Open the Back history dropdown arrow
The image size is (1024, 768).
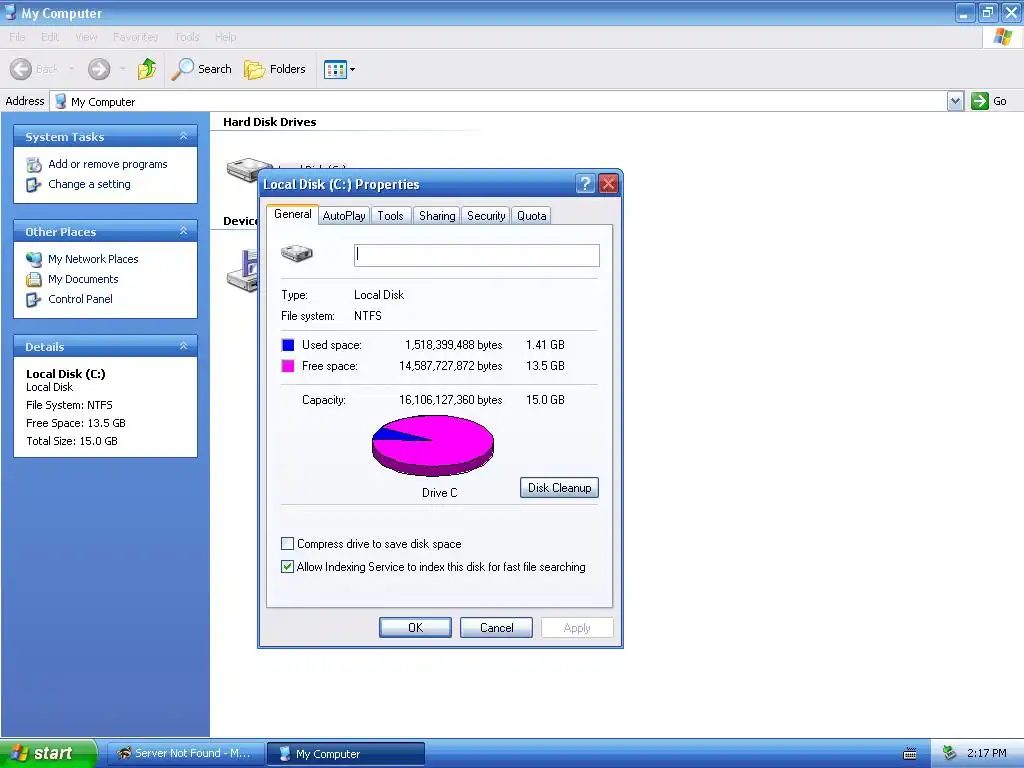(x=71, y=69)
